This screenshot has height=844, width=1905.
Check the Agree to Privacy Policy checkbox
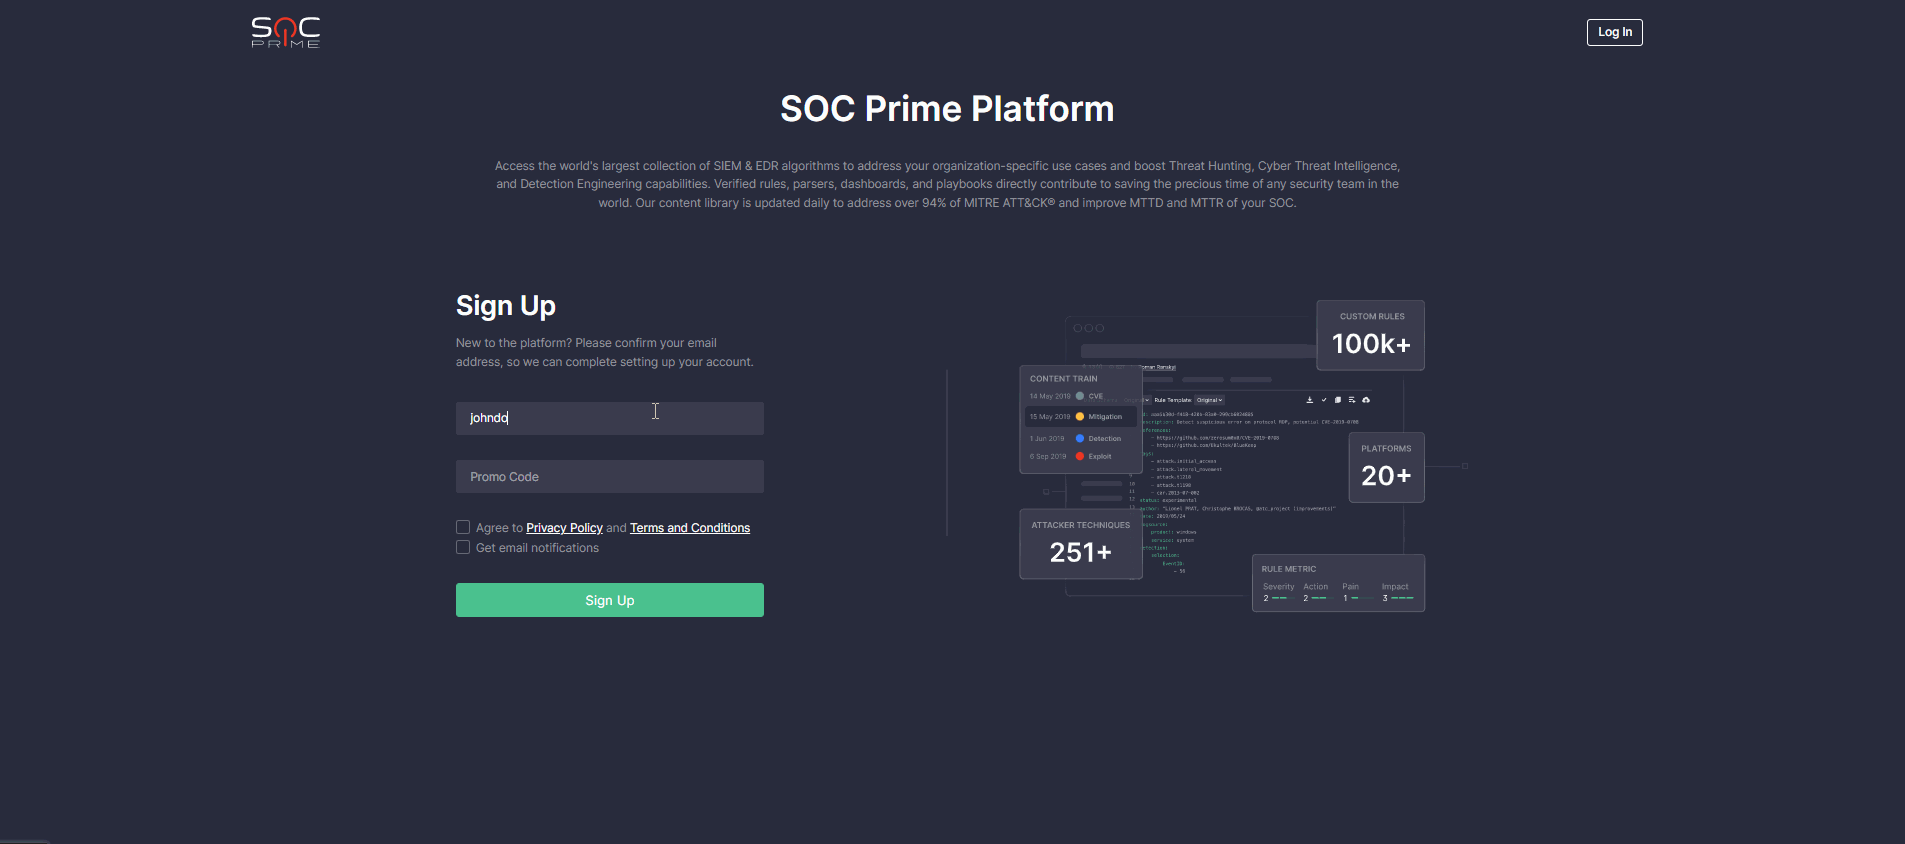(463, 527)
